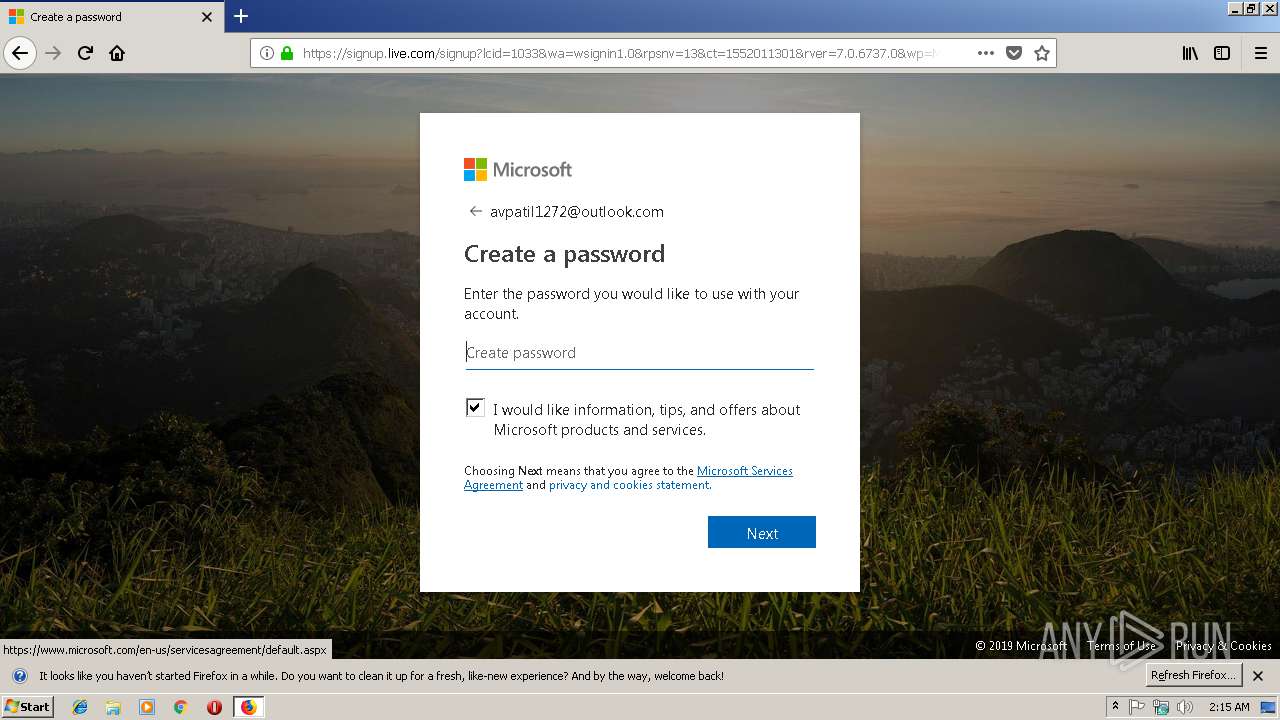Screen dimensions: 1280x720
Task: Open a new tab with plus button
Action: coord(241,16)
